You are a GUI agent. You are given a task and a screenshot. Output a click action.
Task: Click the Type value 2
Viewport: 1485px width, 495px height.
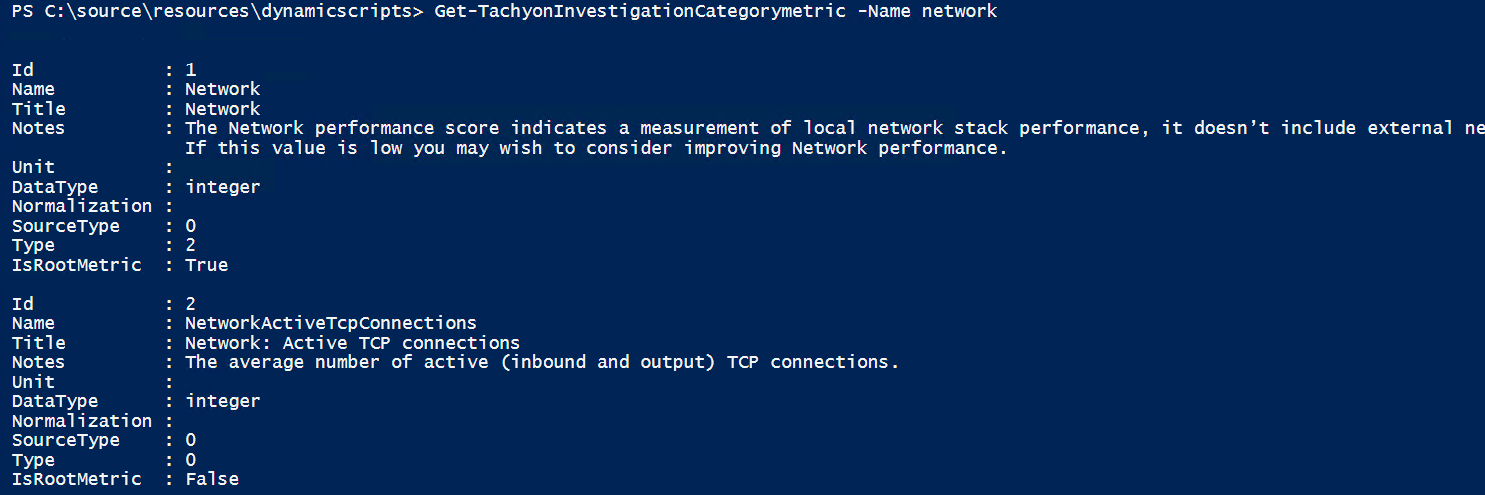tap(191, 245)
